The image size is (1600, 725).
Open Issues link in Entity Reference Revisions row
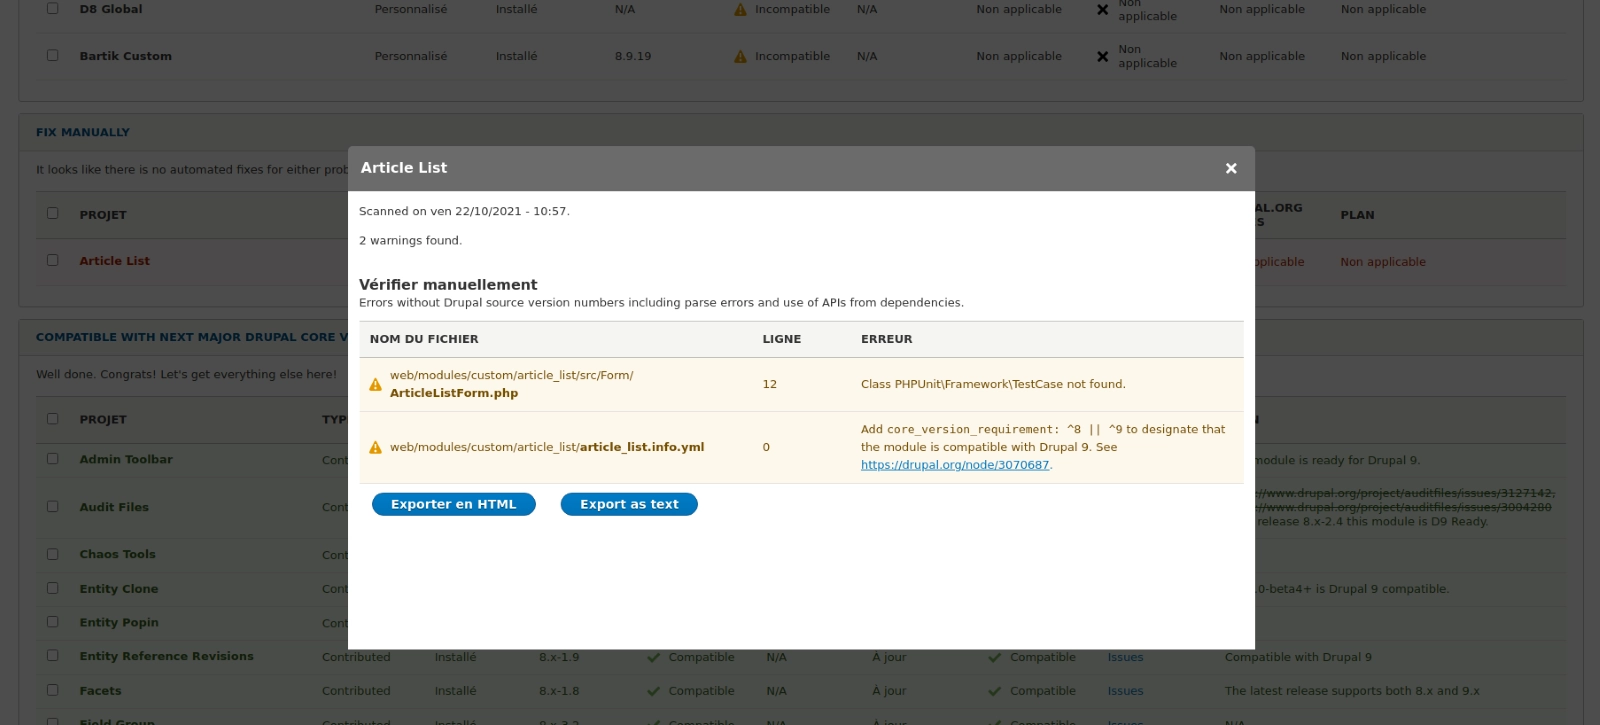coord(1125,658)
